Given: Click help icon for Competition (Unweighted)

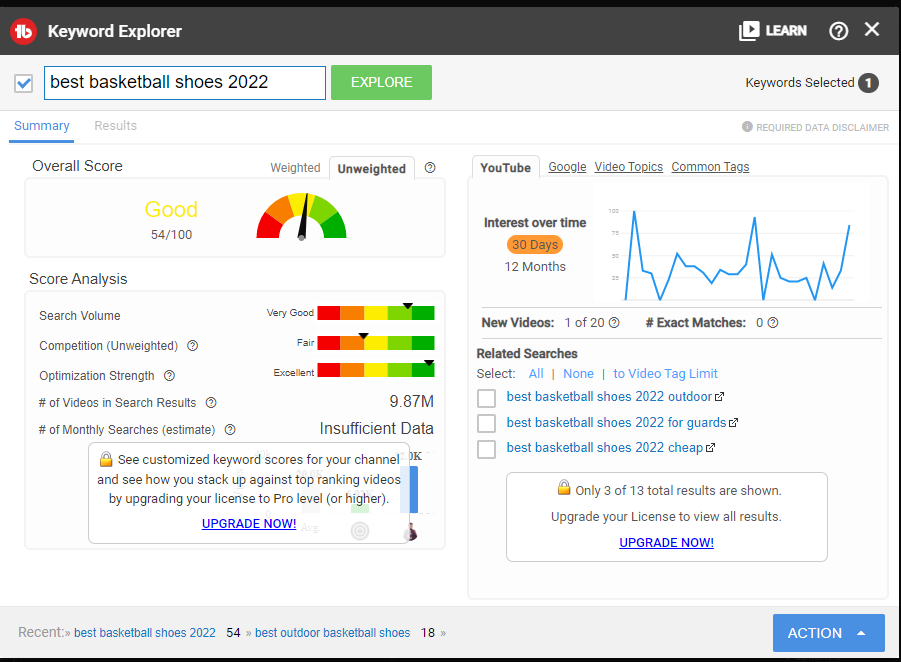Looking at the screenshot, I should [192, 345].
